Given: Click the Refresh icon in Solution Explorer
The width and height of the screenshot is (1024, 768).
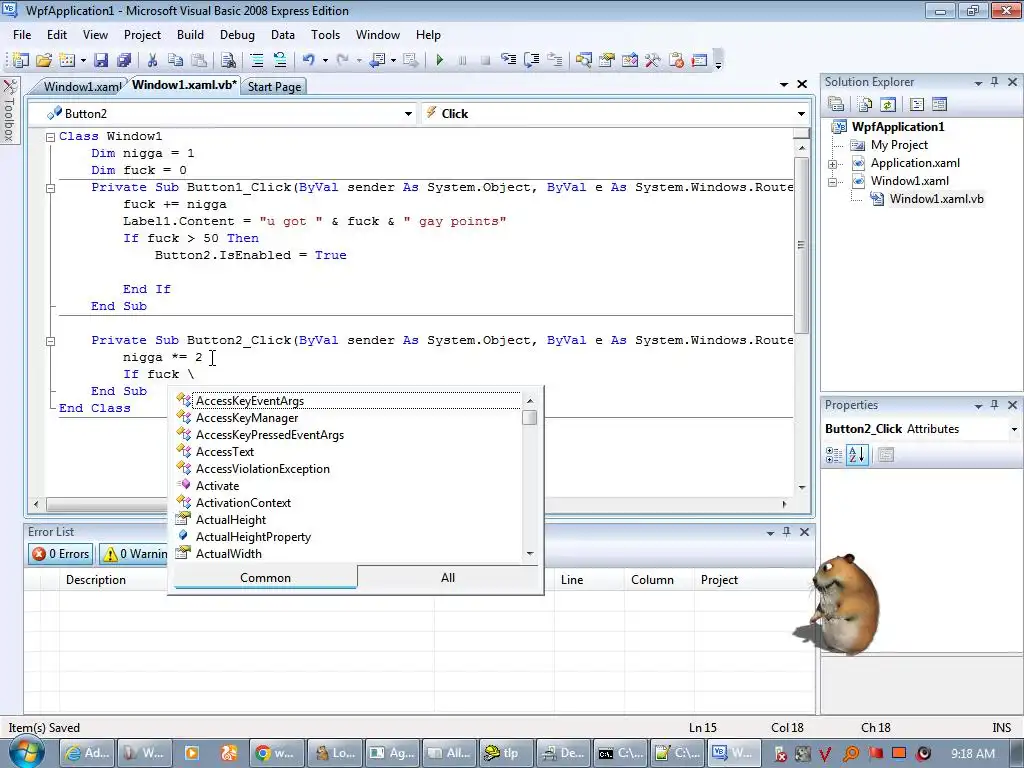Looking at the screenshot, I should click(x=888, y=104).
